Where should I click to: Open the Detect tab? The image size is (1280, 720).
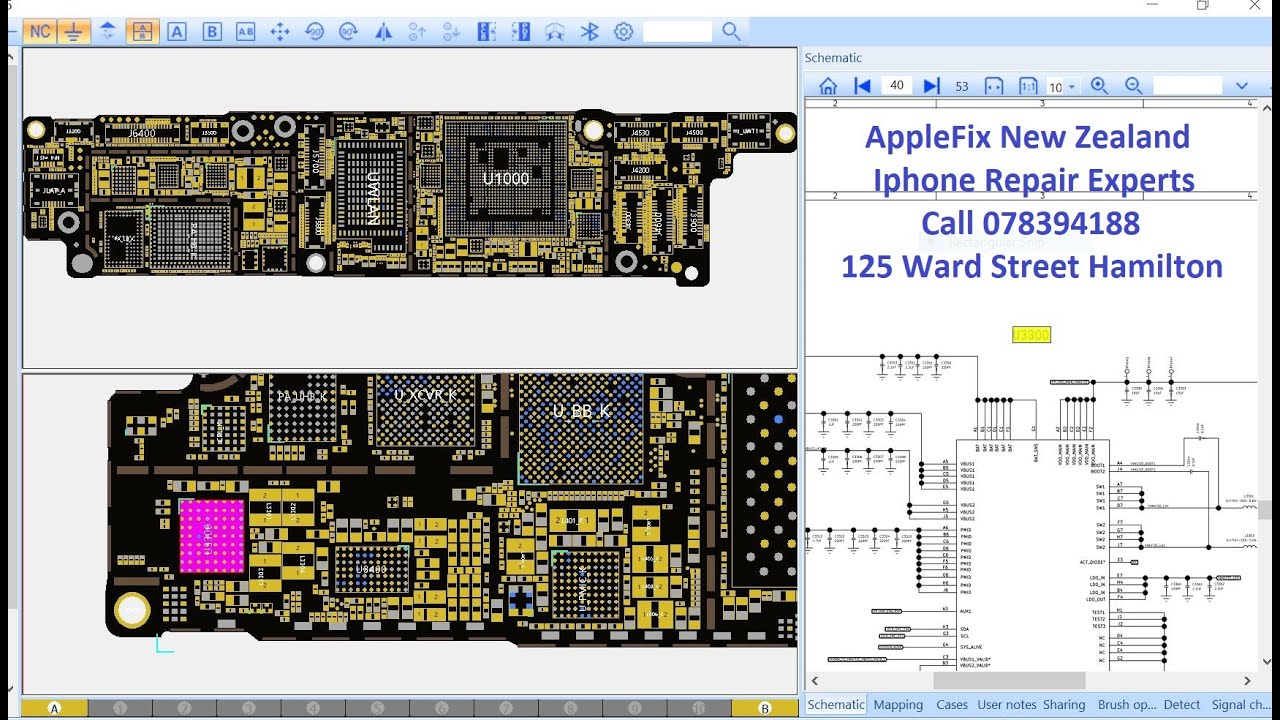[x=1182, y=704]
